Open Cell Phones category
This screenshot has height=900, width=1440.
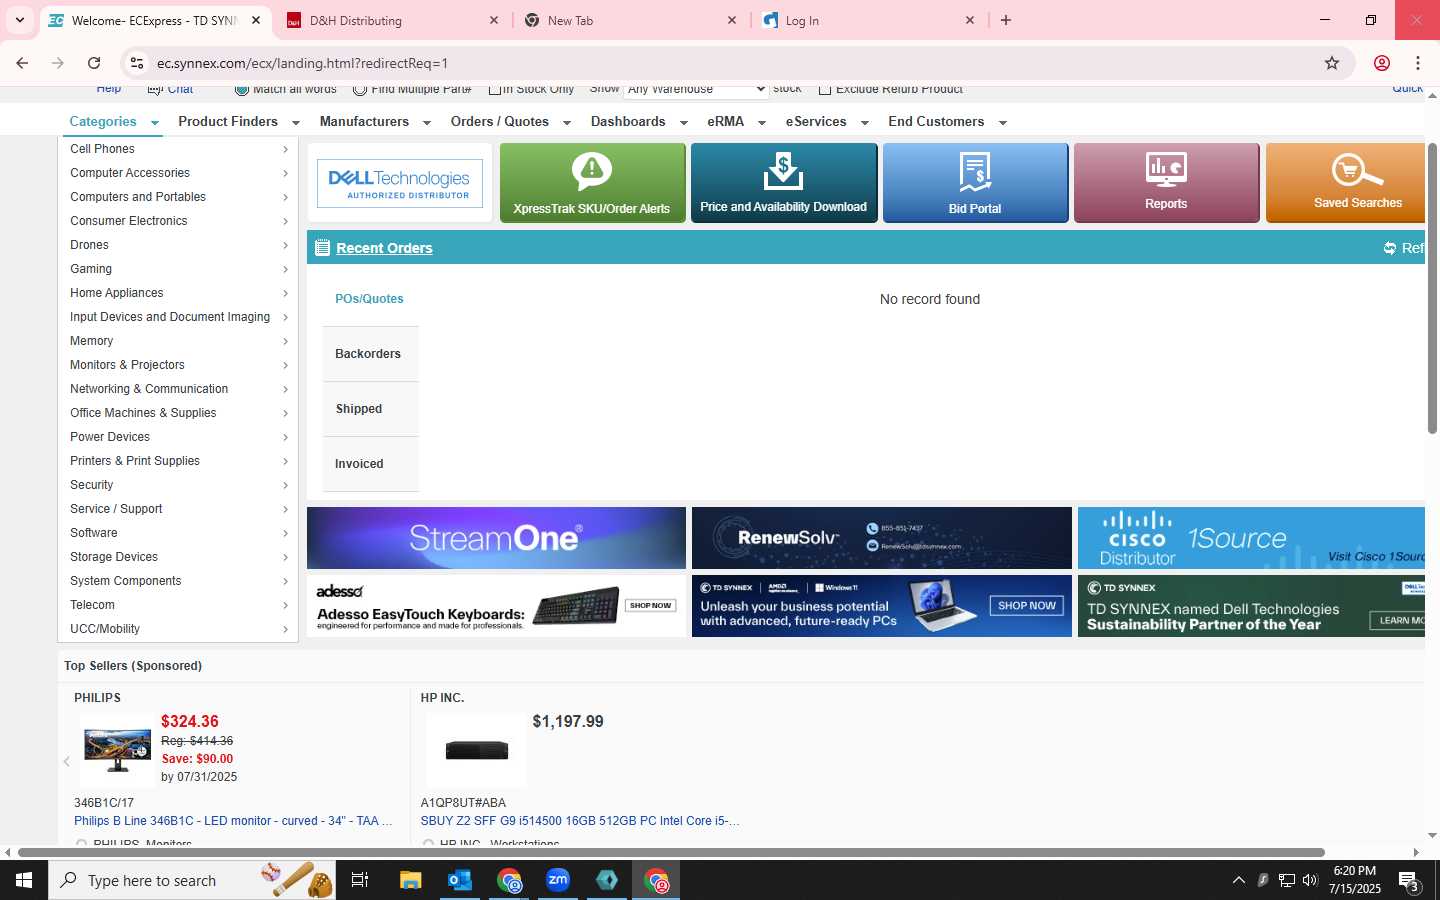click(x=178, y=149)
